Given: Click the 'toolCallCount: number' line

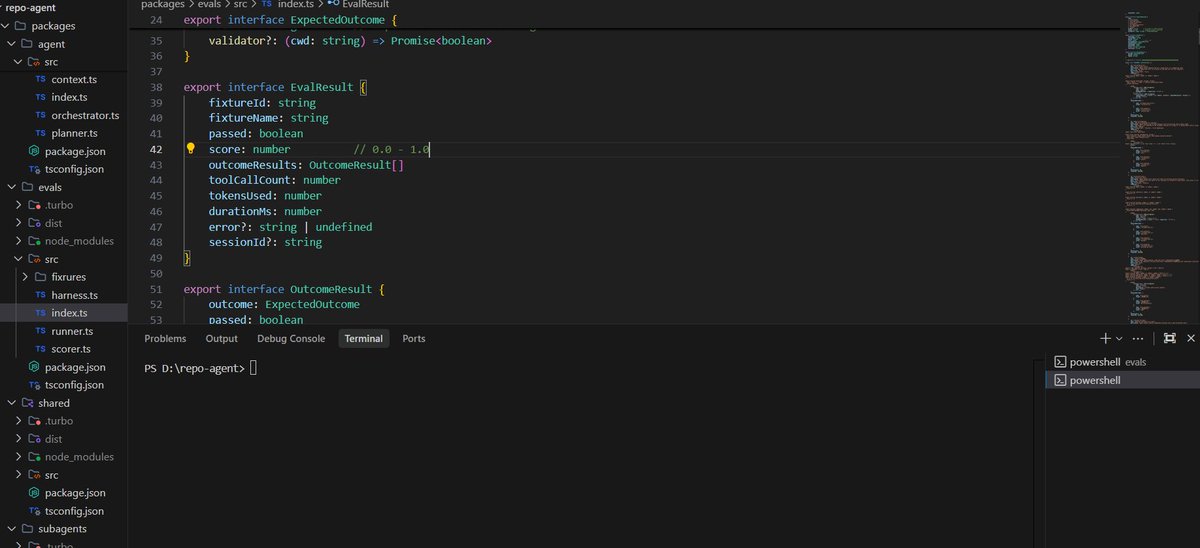Looking at the screenshot, I should pyautogui.click(x=274, y=180).
